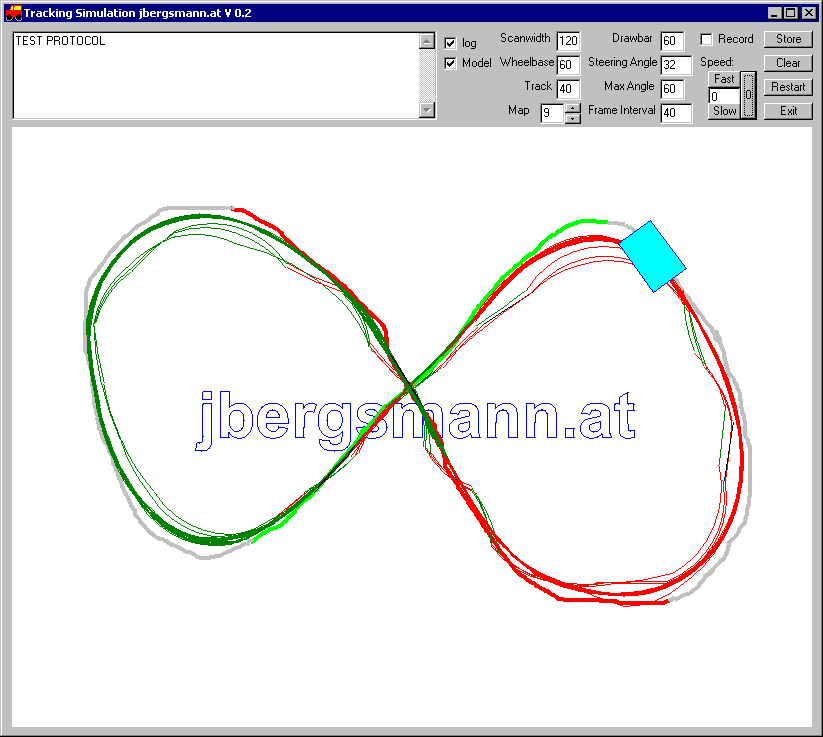
Task: Minimize the Tracking Simulation window
Action: (774, 13)
